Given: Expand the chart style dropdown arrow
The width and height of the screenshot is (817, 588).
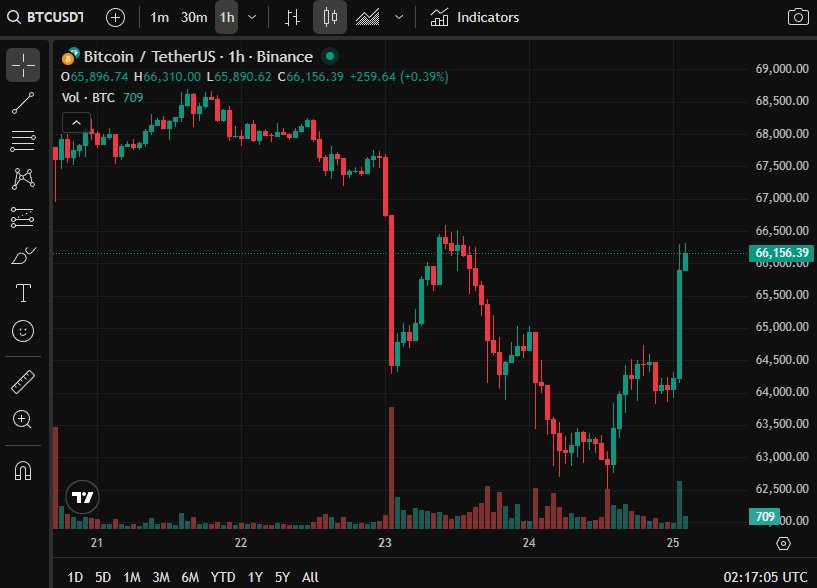Looking at the screenshot, I should point(399,17).
